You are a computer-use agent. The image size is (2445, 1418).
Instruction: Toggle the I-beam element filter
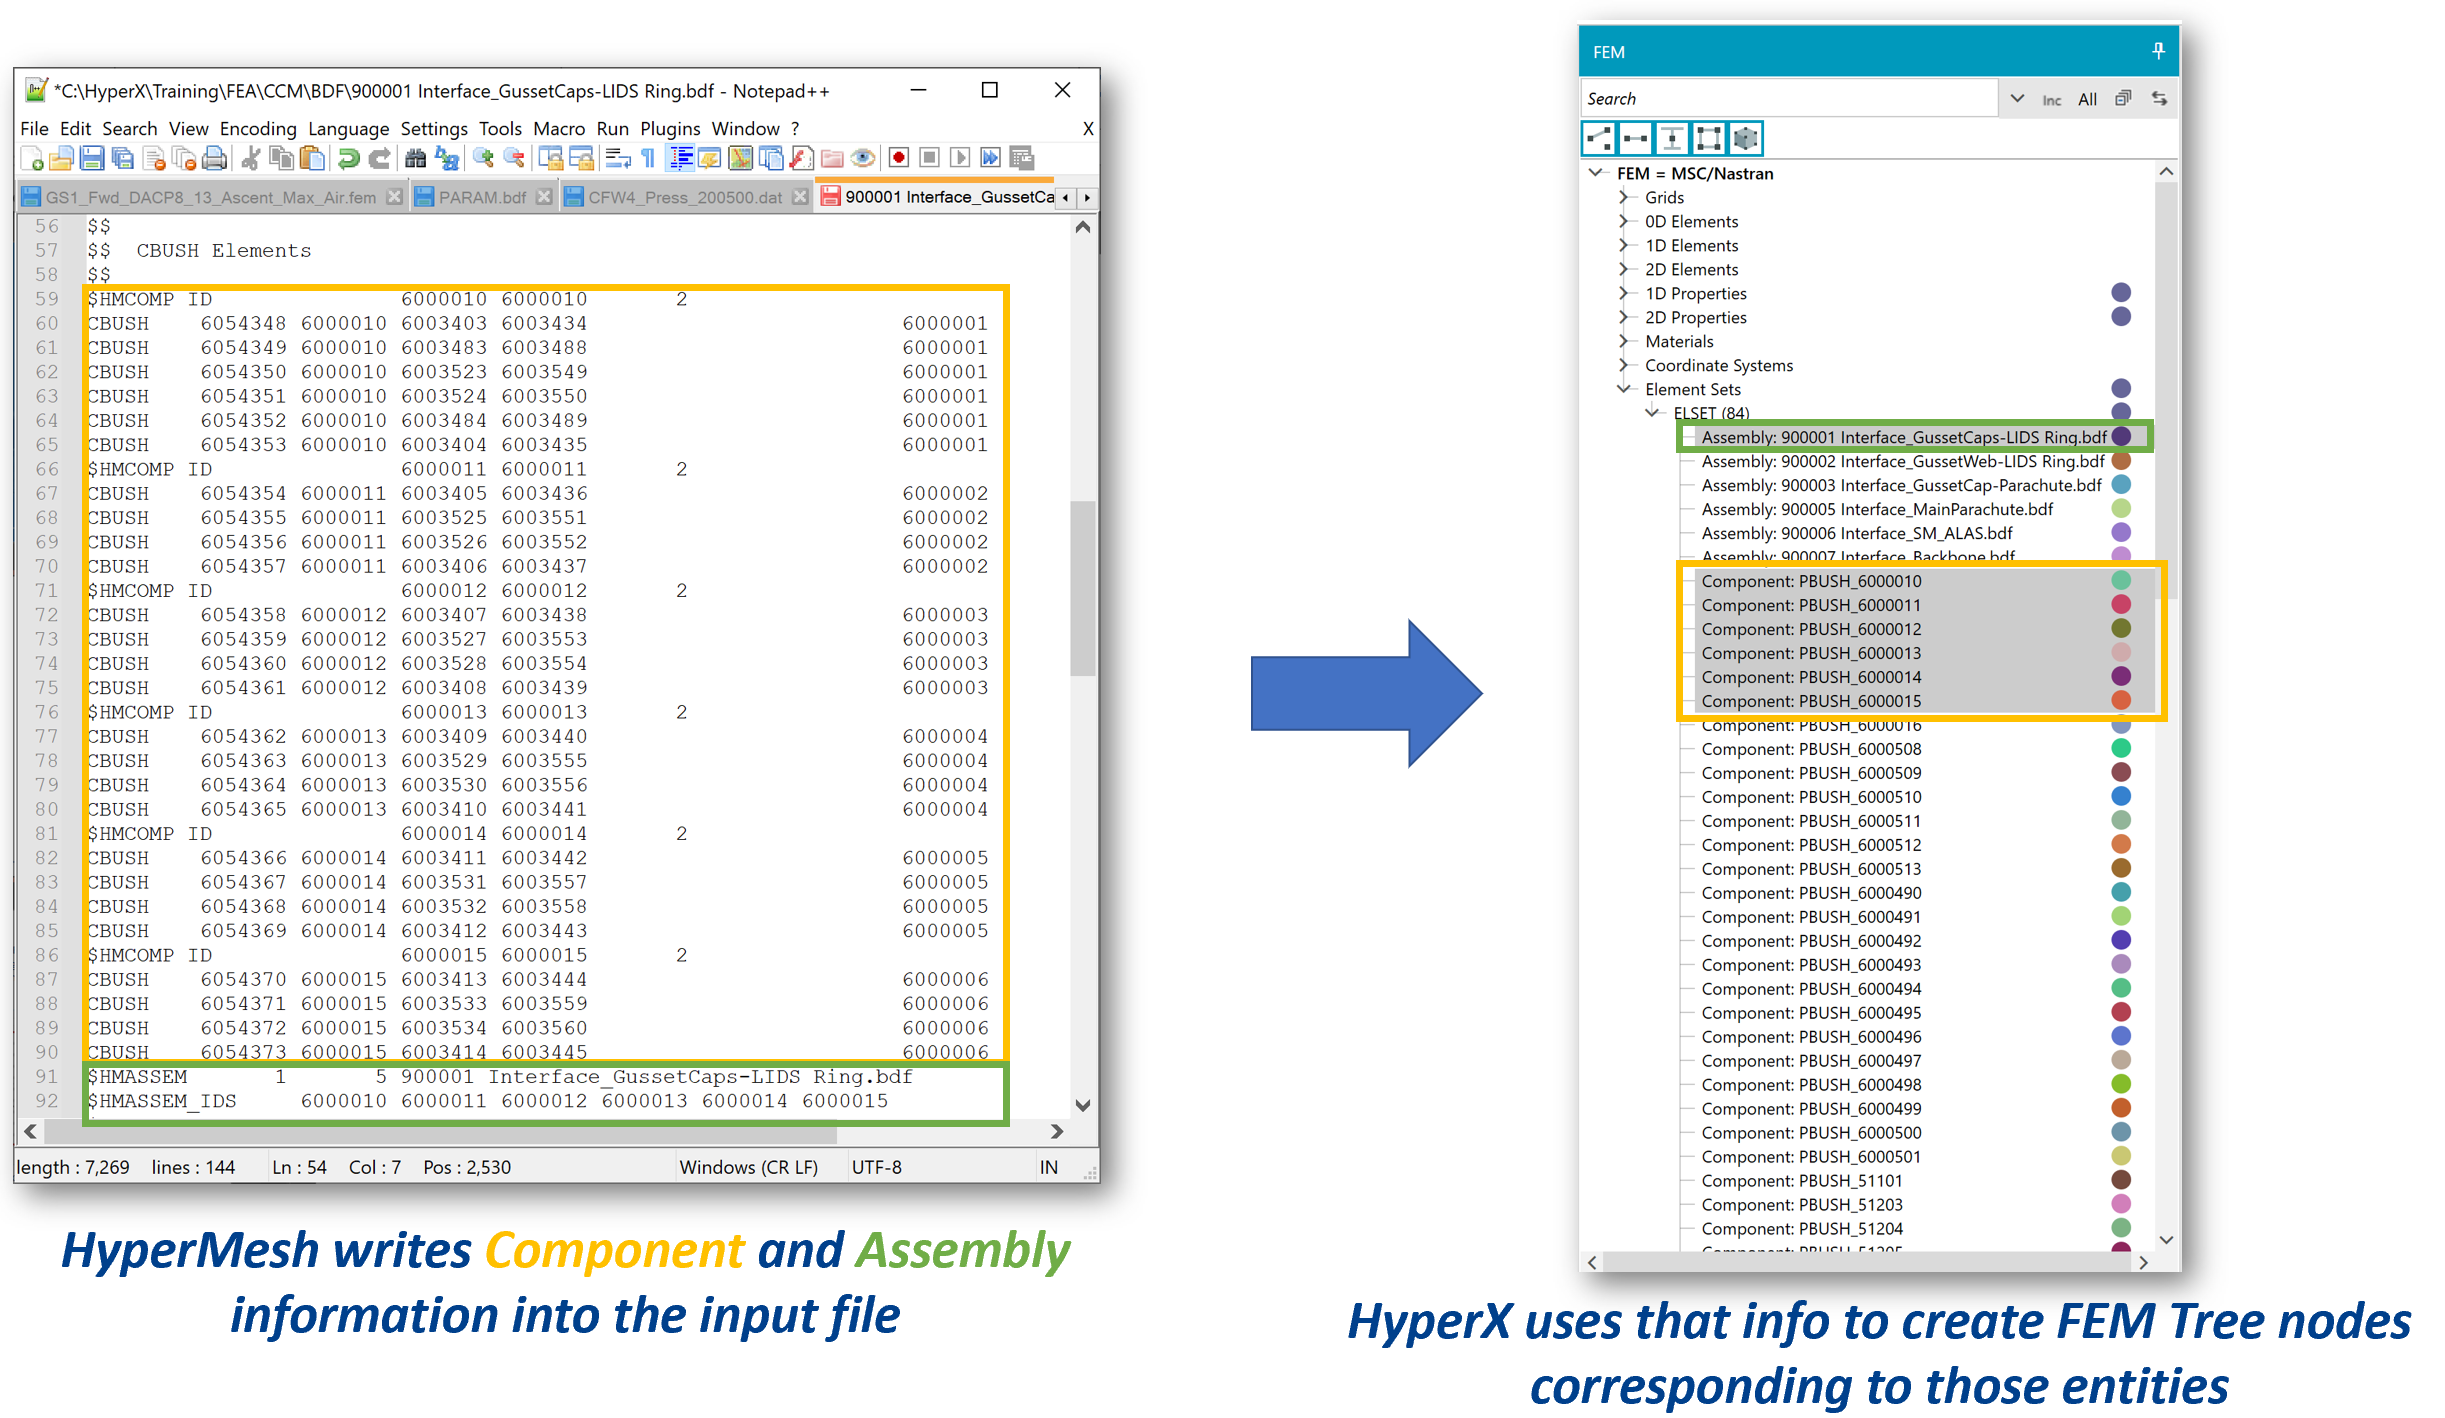[1672, 138]
